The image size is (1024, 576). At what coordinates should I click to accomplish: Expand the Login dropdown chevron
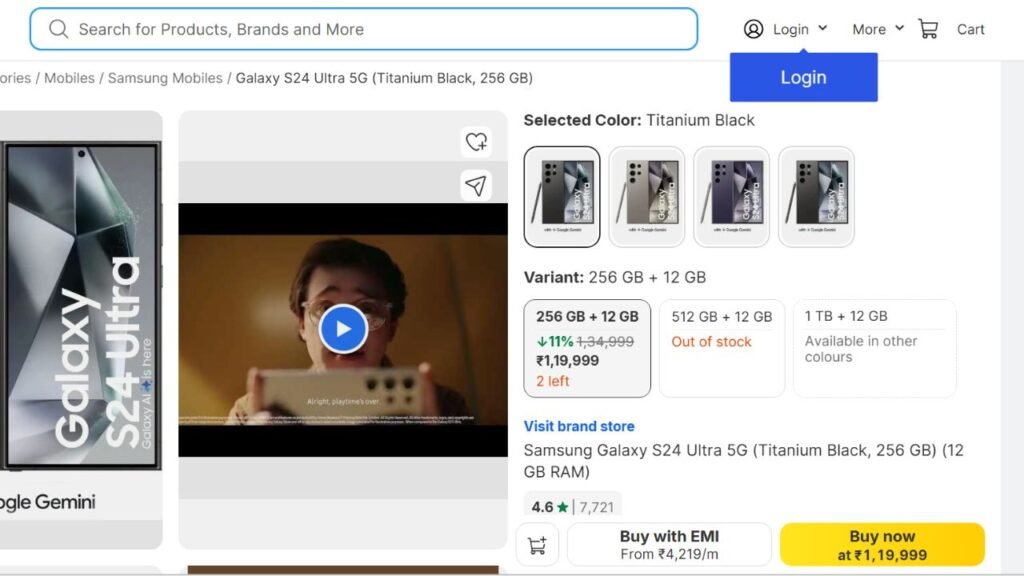pyautogui.click(x=823, y=28)
